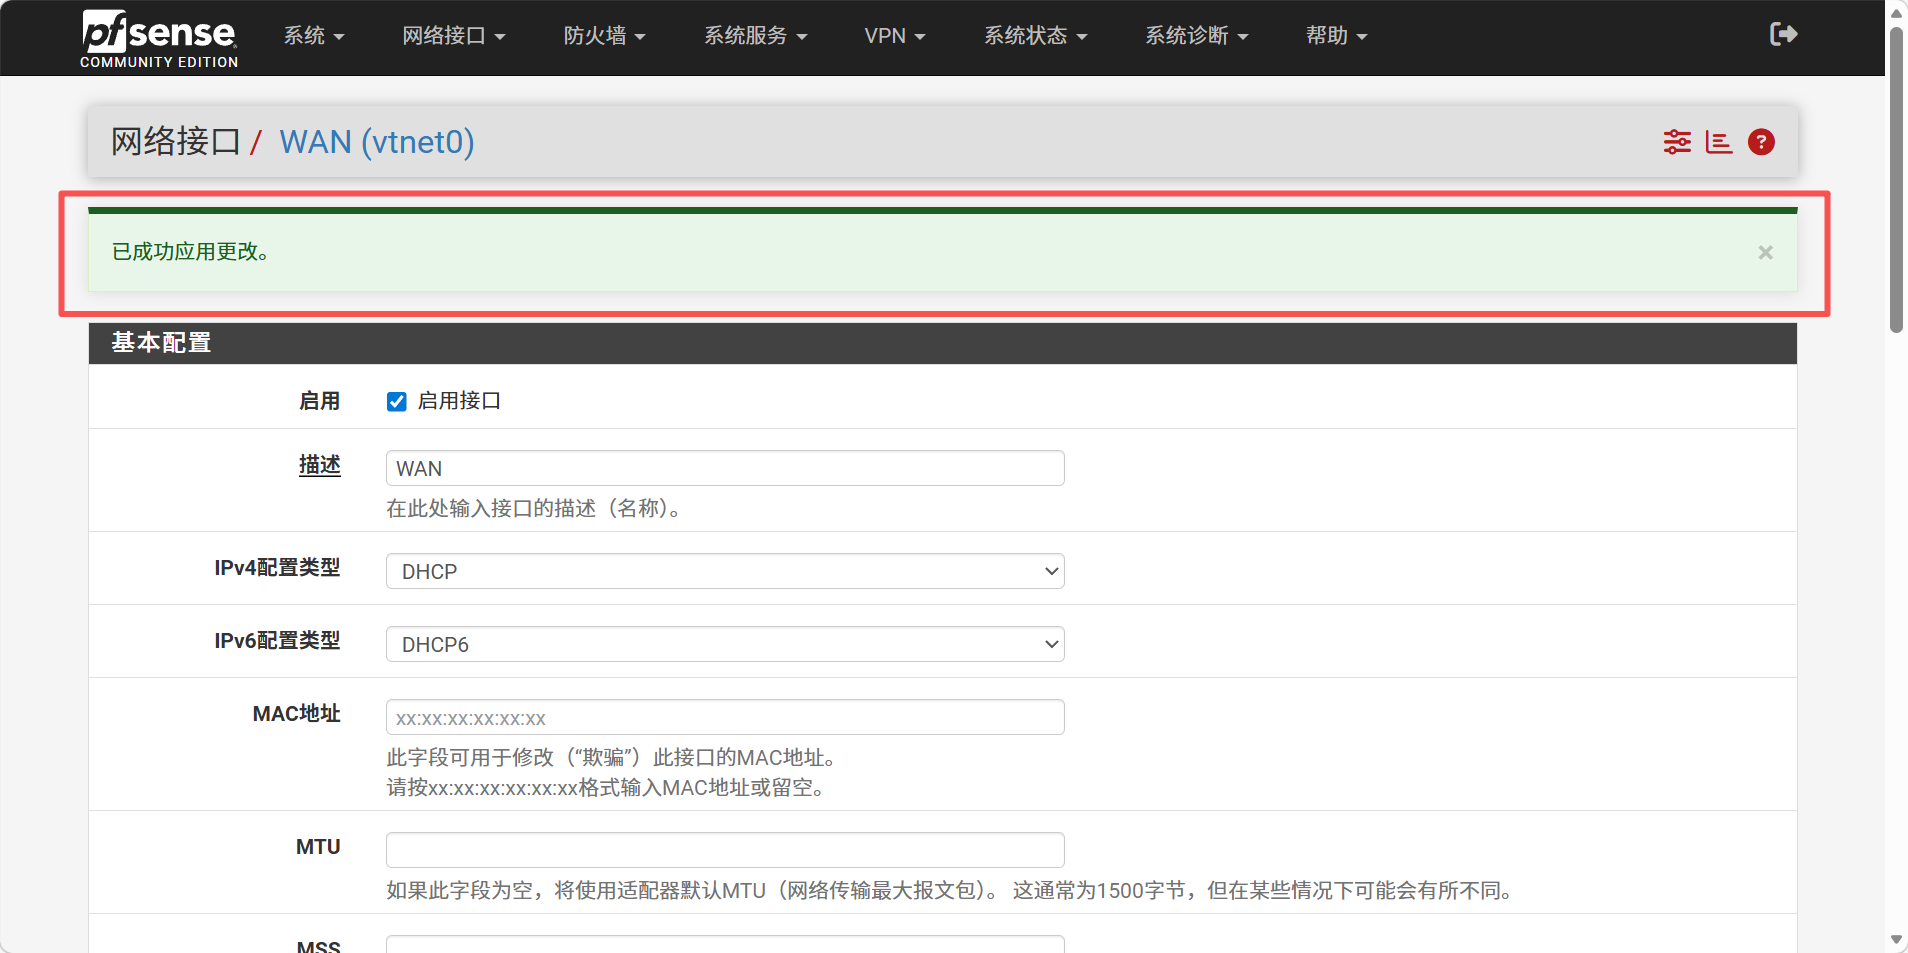This screenshot has width=1908, height=953.
Task: Open the VPN menu
Action: tap(894, 36)
